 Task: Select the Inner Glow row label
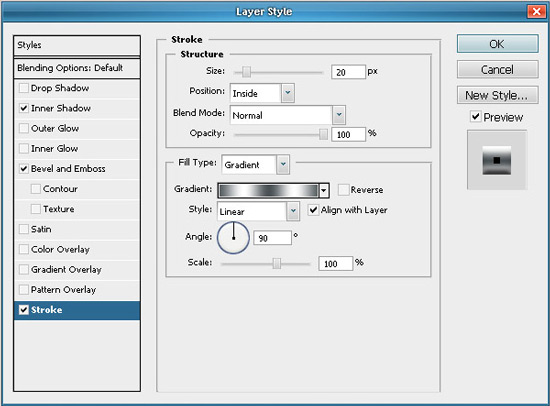tap(55, 148)
